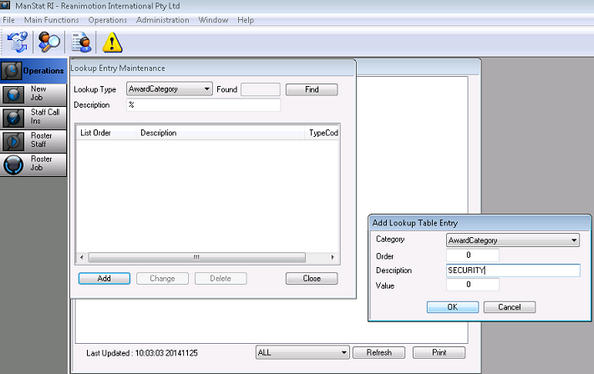Open the Operations menu
The width and height of the screenshot is (594, 374).
108,20
